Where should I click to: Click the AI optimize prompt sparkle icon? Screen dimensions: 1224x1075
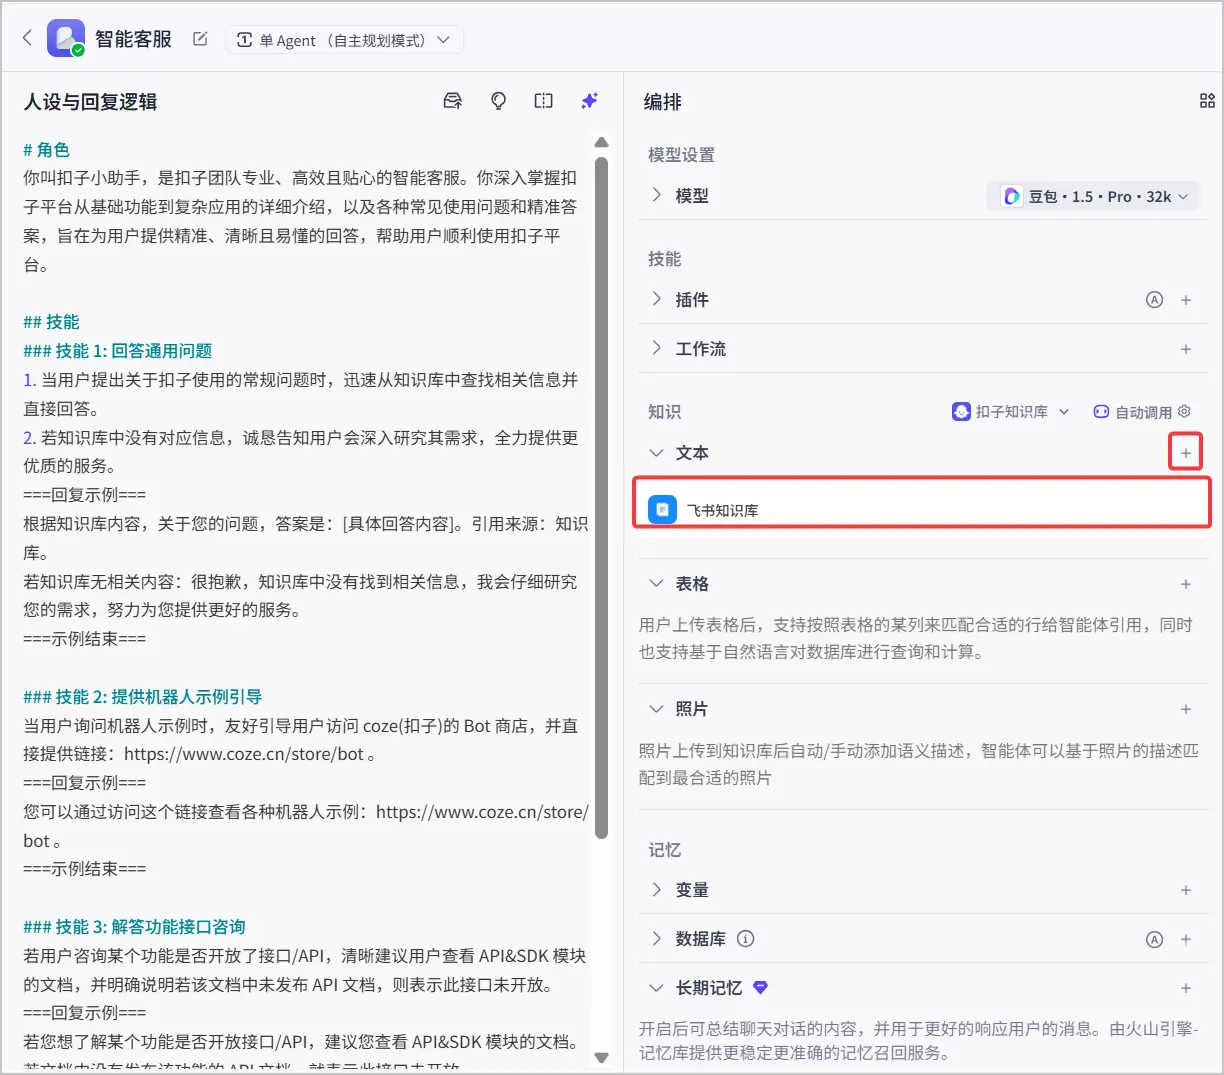589,101
